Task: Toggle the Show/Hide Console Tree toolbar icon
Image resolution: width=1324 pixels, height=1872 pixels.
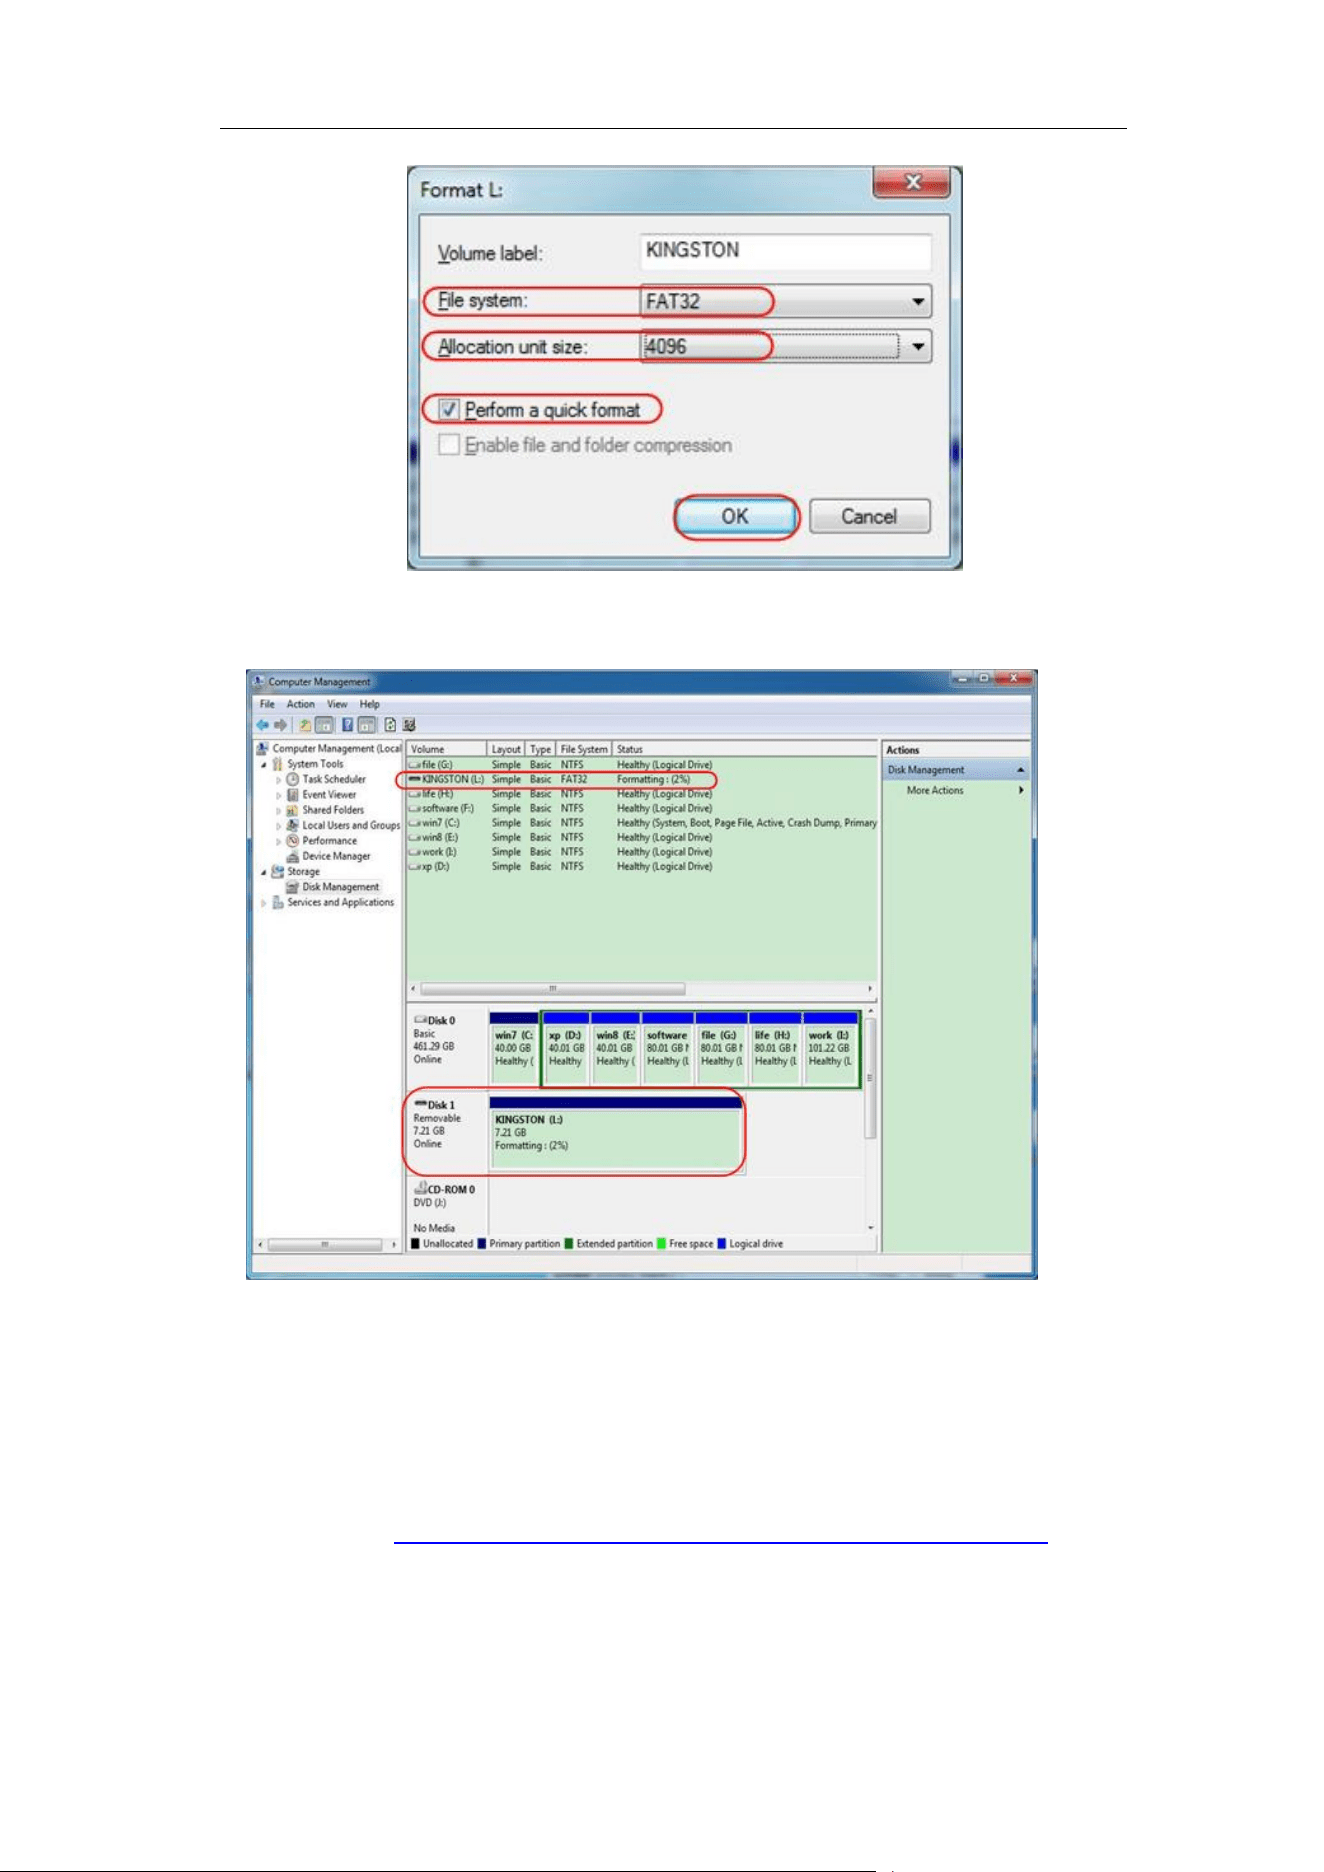Action: pyautogui.click(x=324, y=725)
